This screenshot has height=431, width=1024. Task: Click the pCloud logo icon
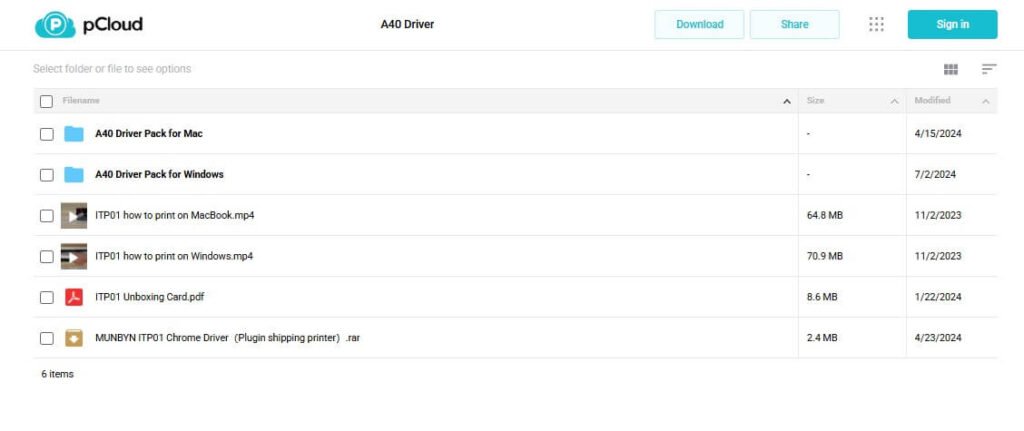[x=55, y=25]
